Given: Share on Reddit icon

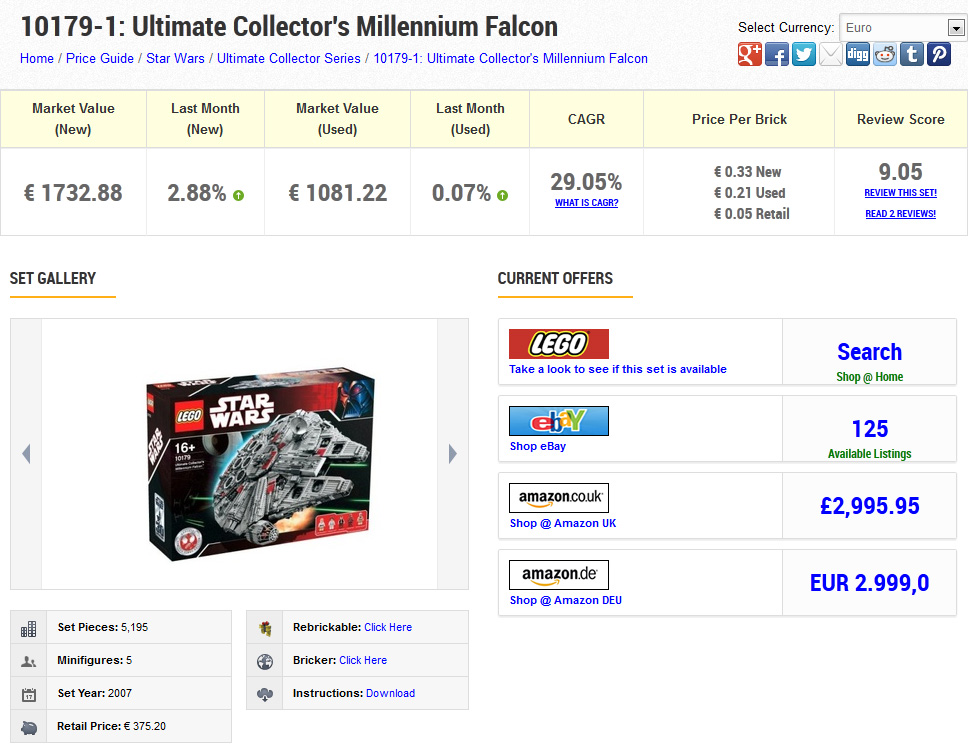Looking at the screenshot, I should pos(885,55).
